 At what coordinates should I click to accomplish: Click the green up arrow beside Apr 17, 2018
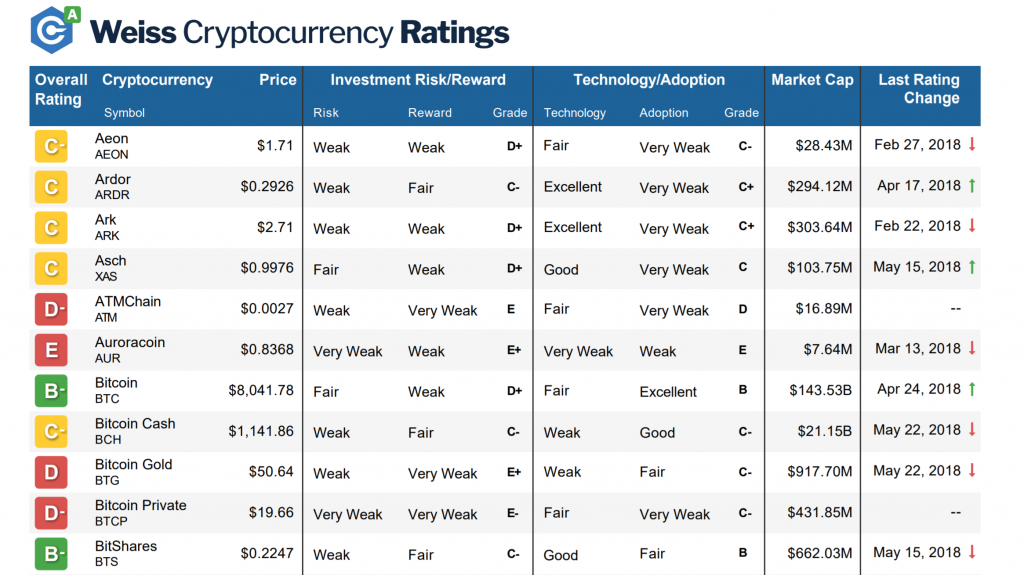click(971, 186)
